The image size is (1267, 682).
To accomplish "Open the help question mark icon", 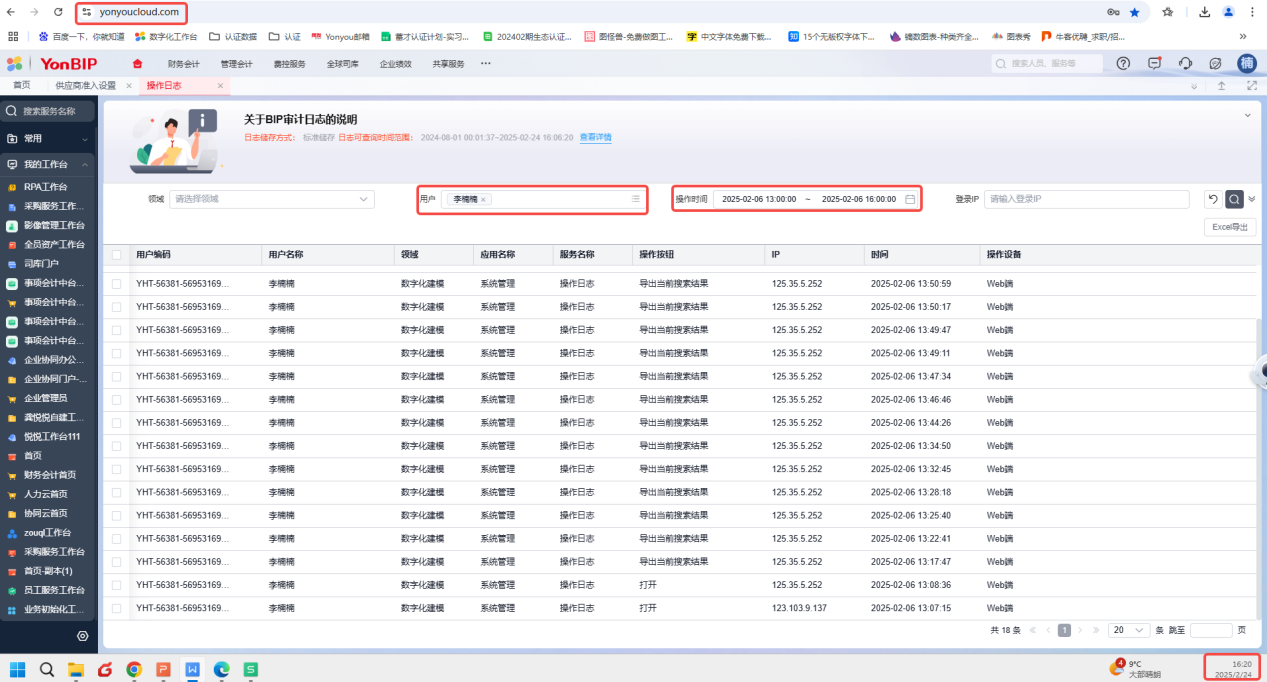I will coord(1123,63).
